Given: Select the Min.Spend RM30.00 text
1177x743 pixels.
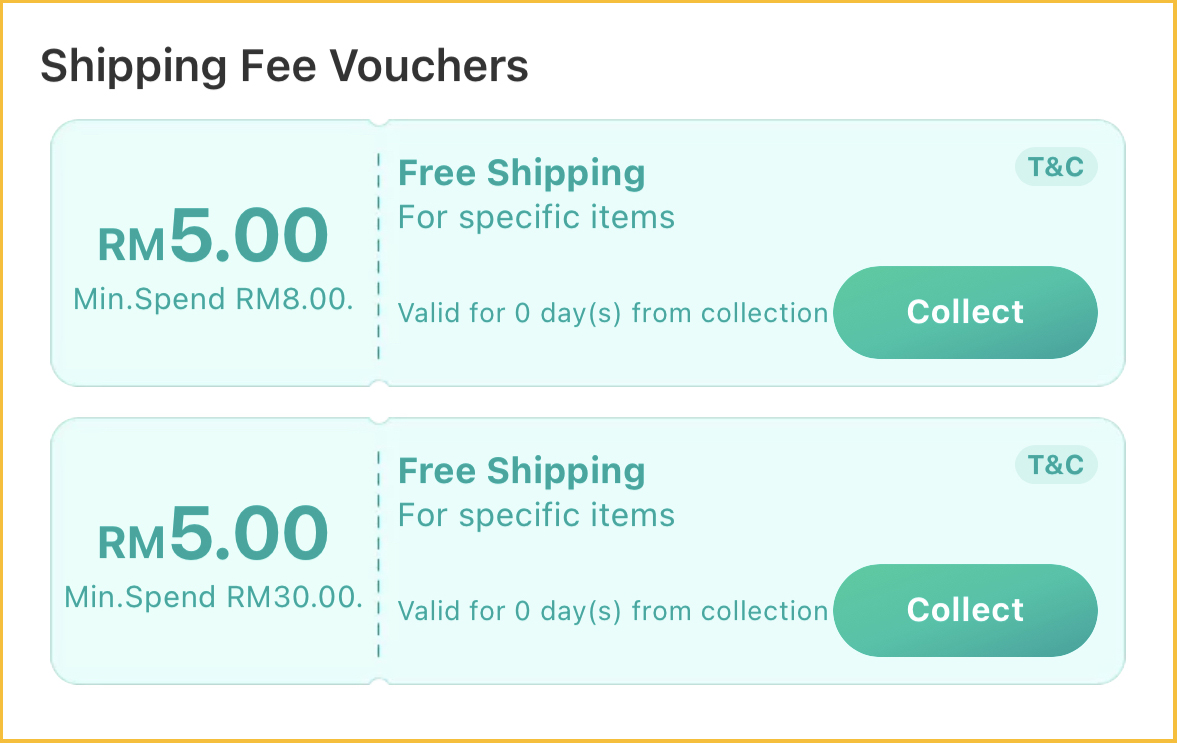Looking at the screenshot, I should (213, 597).
